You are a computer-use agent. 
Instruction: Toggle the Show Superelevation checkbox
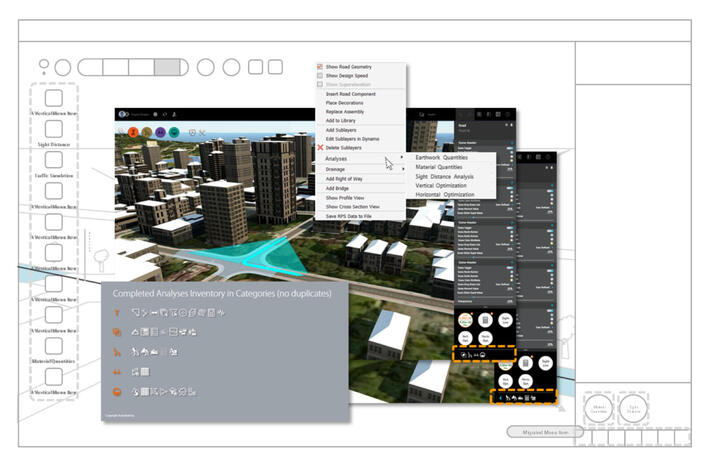pos(320,84)
